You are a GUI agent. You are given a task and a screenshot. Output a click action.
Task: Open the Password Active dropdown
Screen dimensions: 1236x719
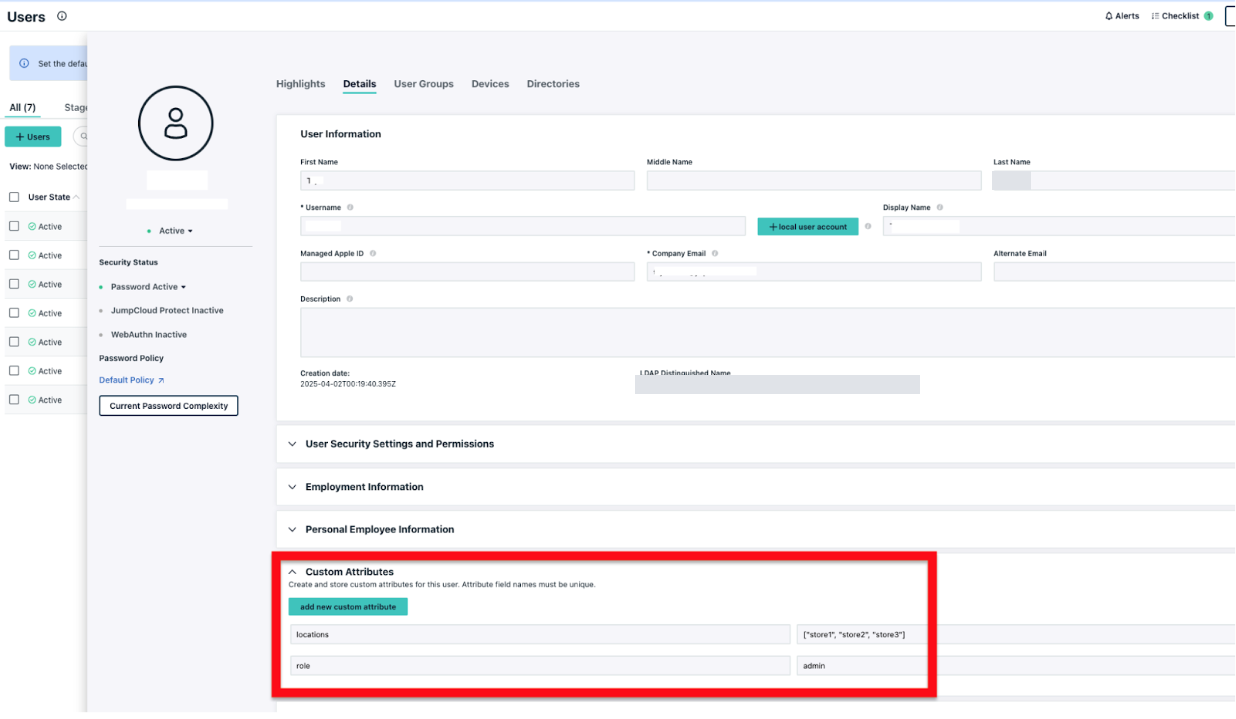[148, 287]
